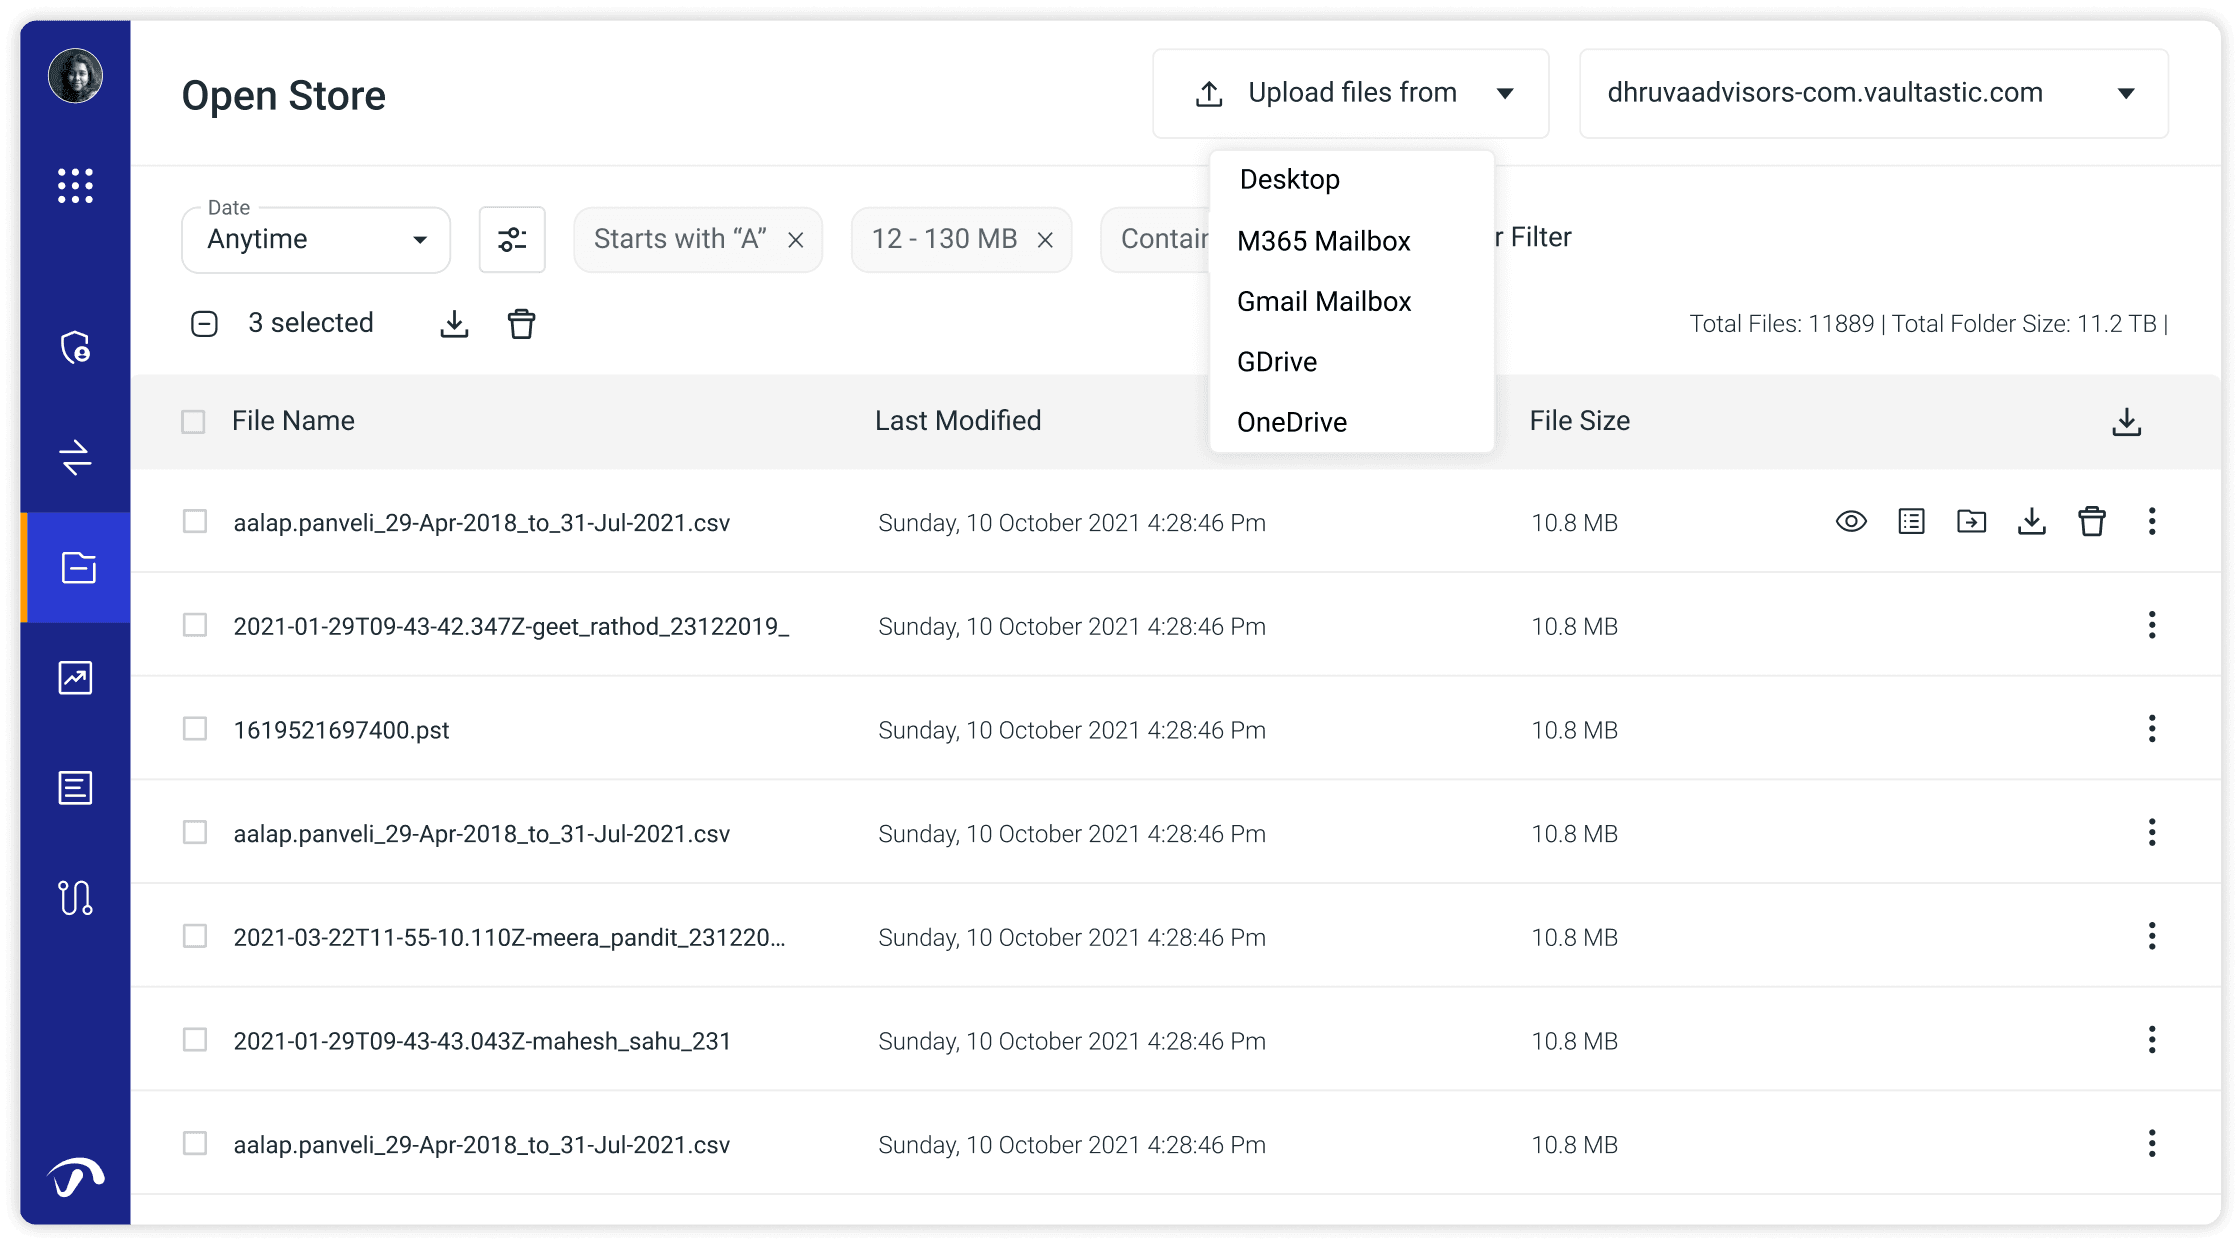The width and height of the screenshot is (2240, 1243).
Task: Open the dhruvaadvisors-com.vaultastic.com domain dropdown
Action: (x=1873, y=93)
